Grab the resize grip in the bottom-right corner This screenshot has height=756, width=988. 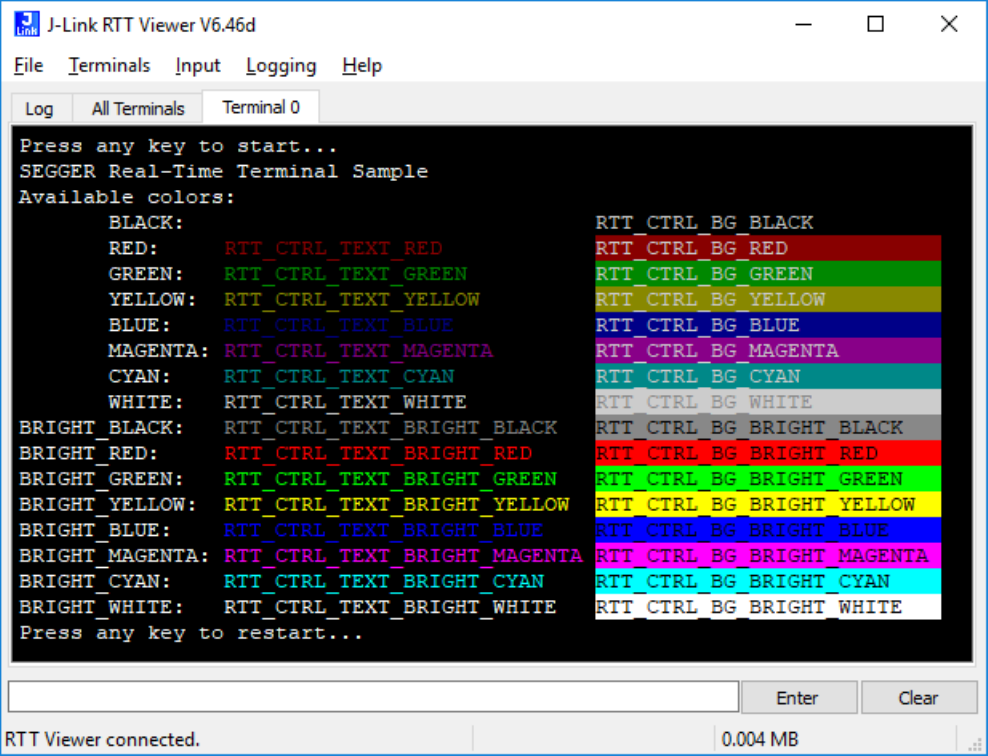click(x=976, y=744)
